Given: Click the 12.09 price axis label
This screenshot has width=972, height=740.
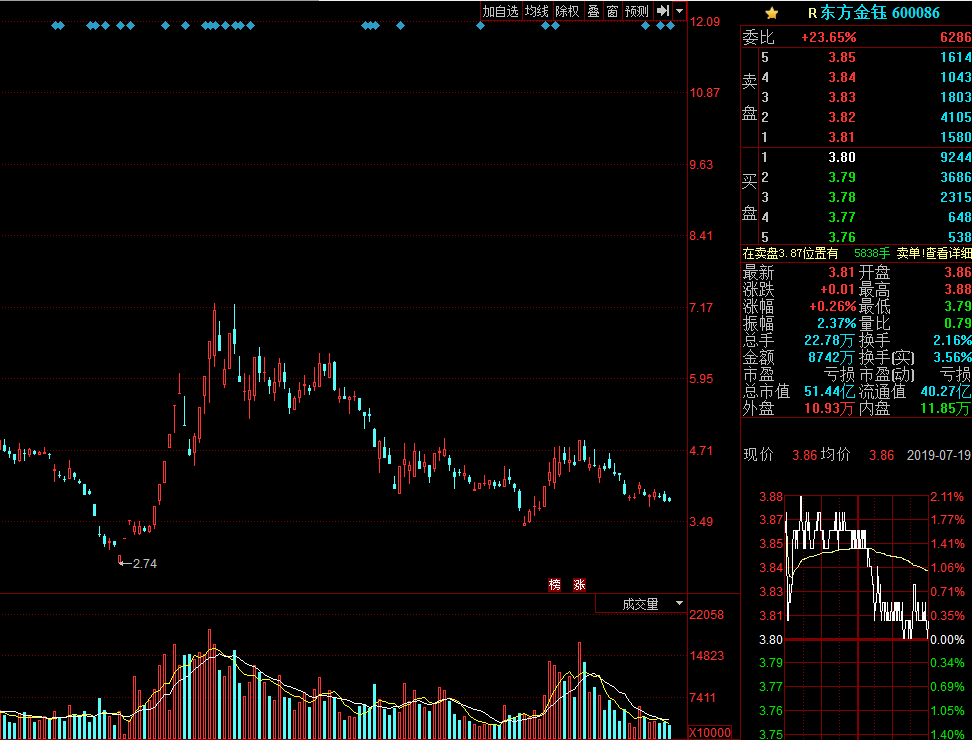Looking at the screenshot, I should click(705, 22).
